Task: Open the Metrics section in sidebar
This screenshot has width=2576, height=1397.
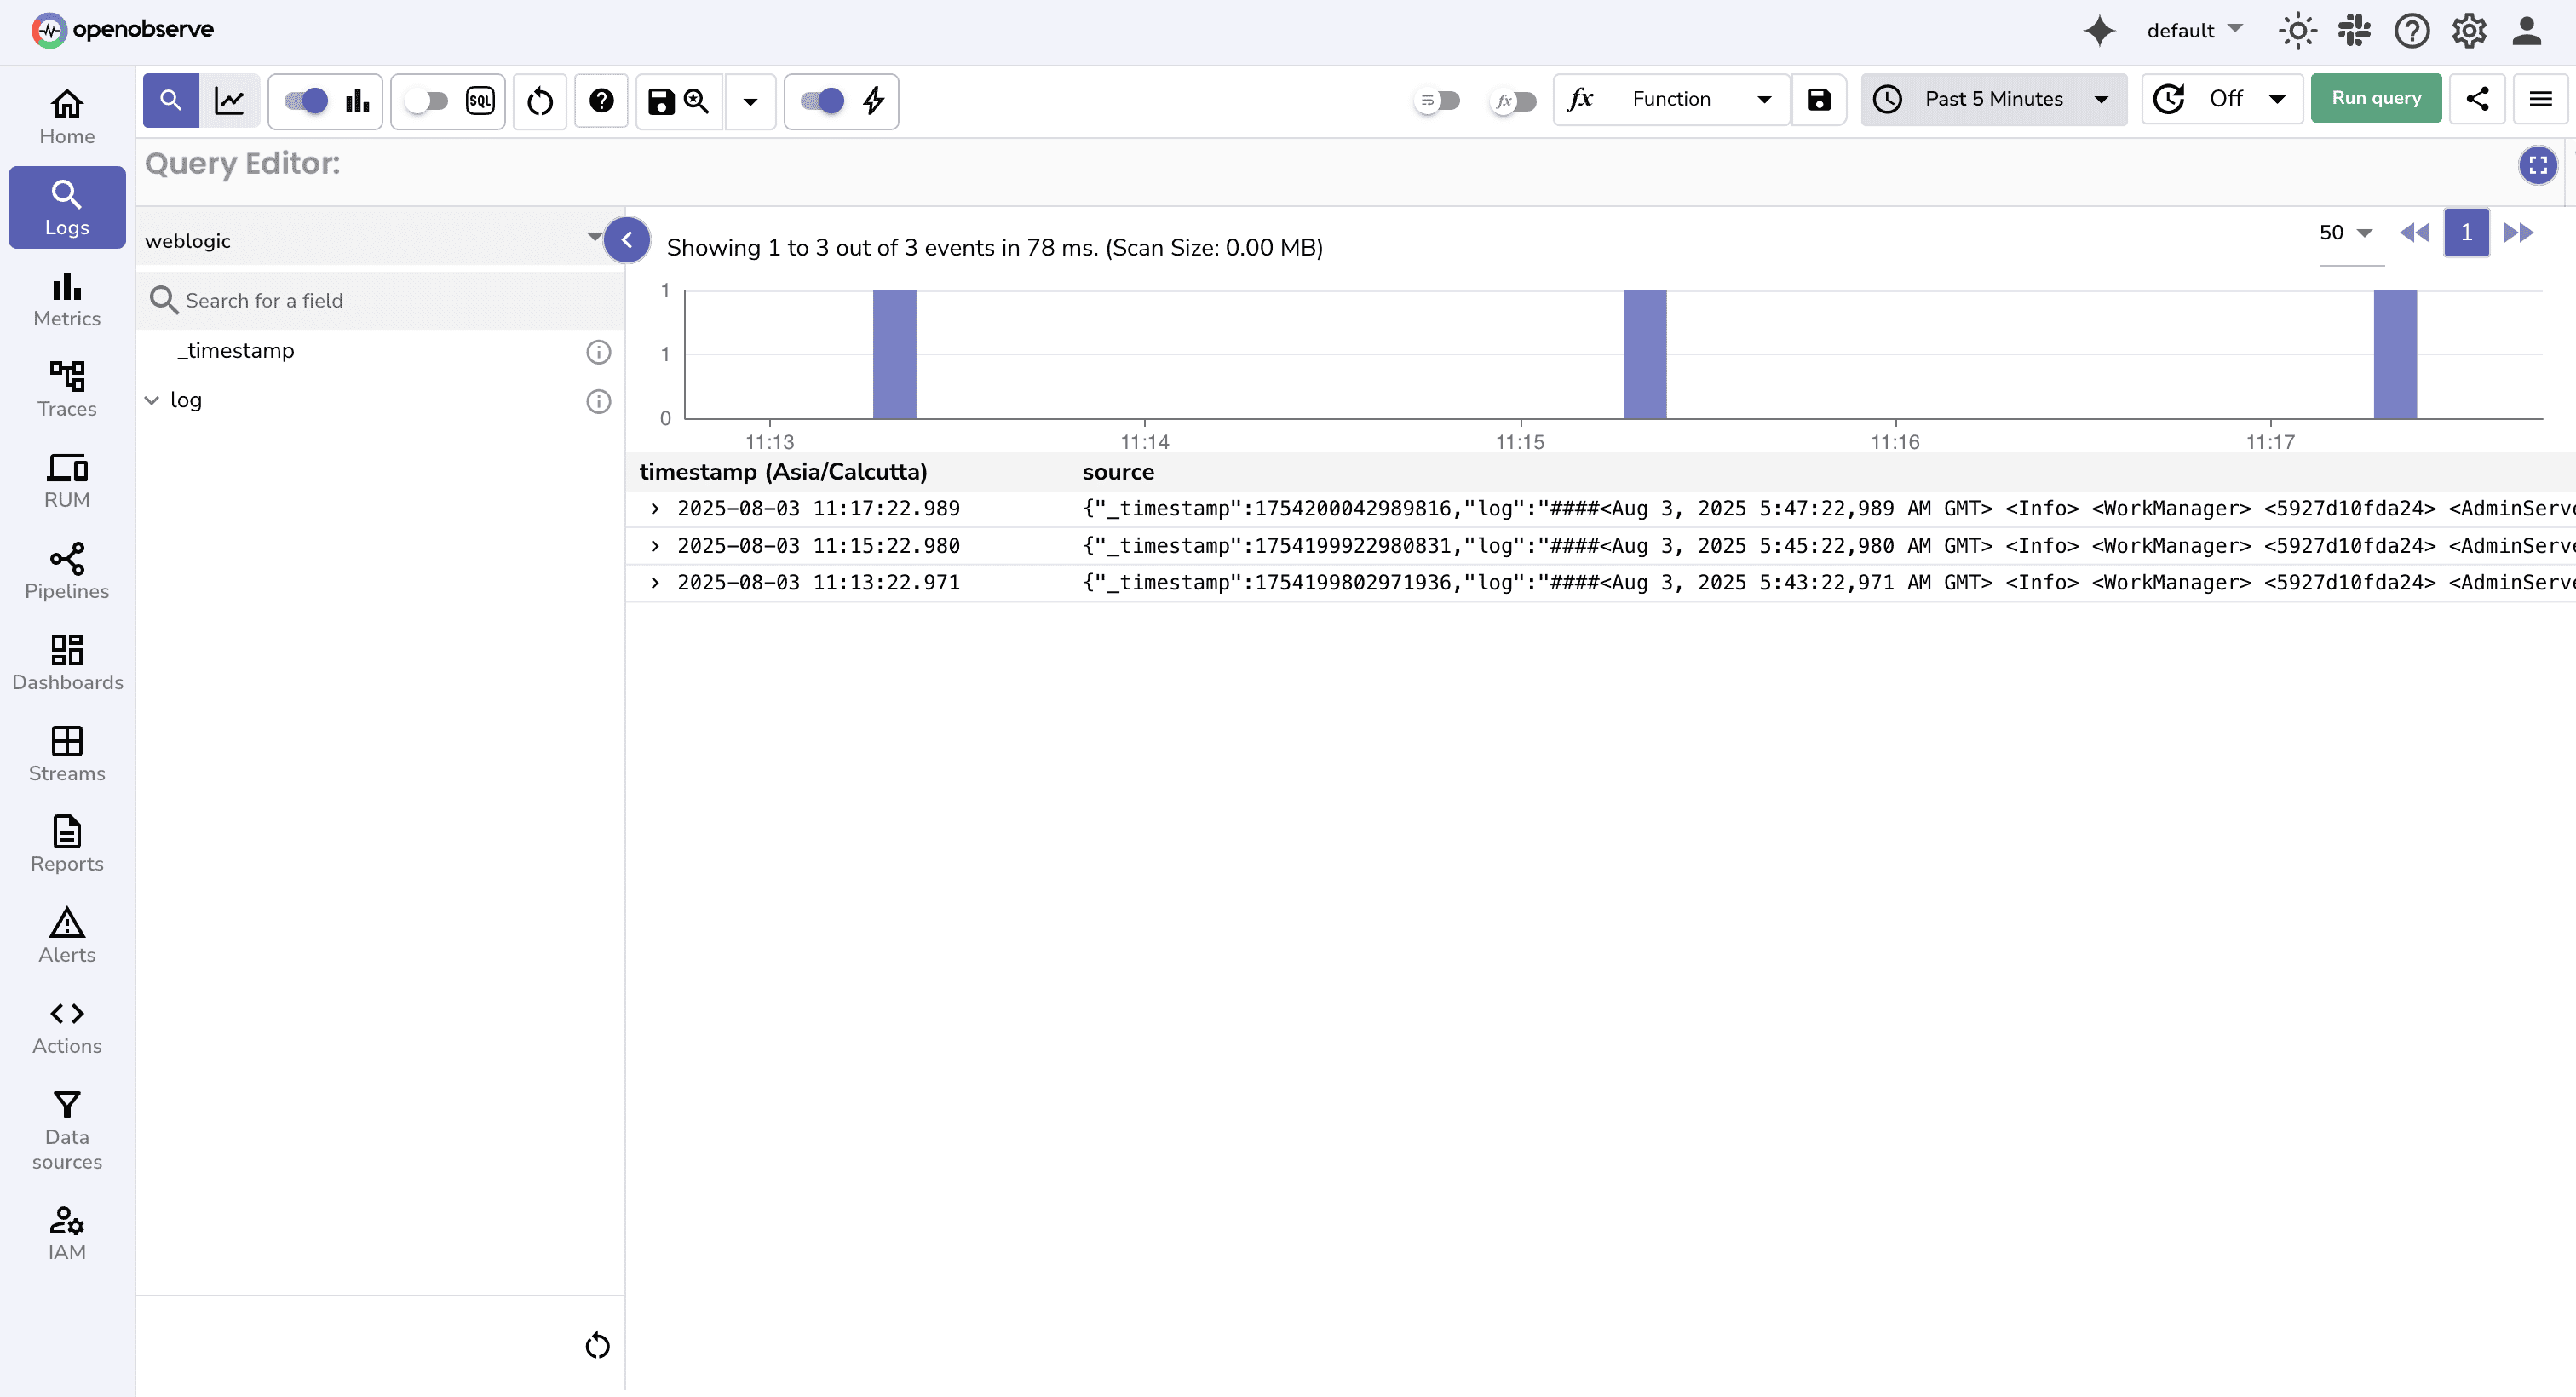Action: point(66,298)
